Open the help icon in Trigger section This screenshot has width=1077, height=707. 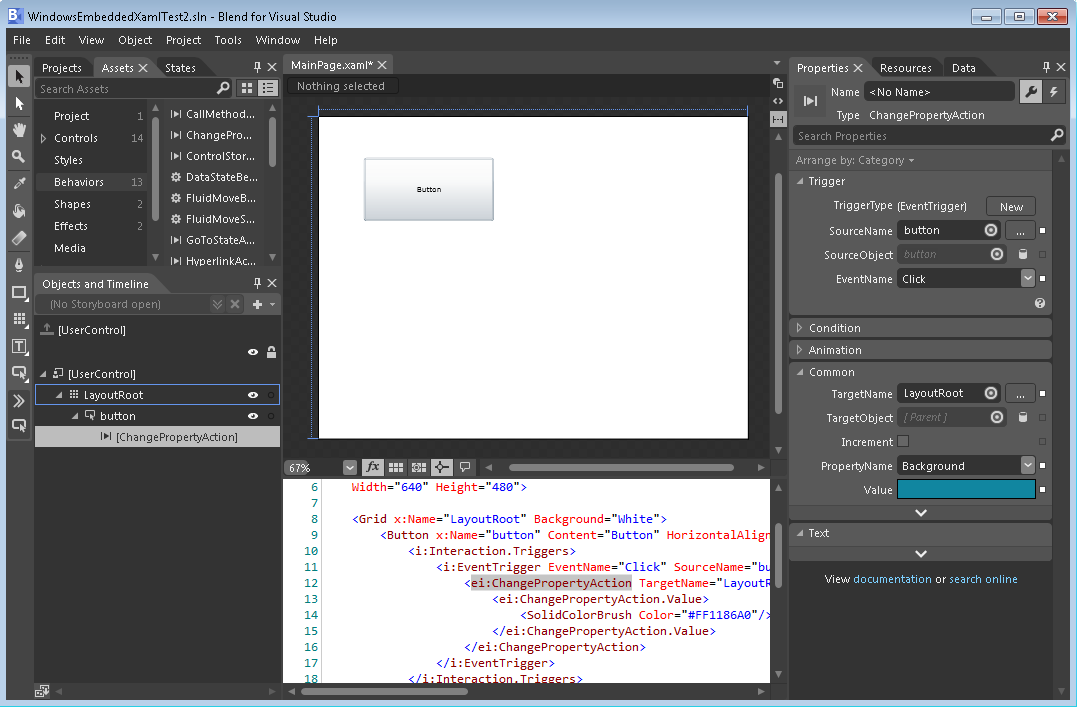(x=1040, y=303)
